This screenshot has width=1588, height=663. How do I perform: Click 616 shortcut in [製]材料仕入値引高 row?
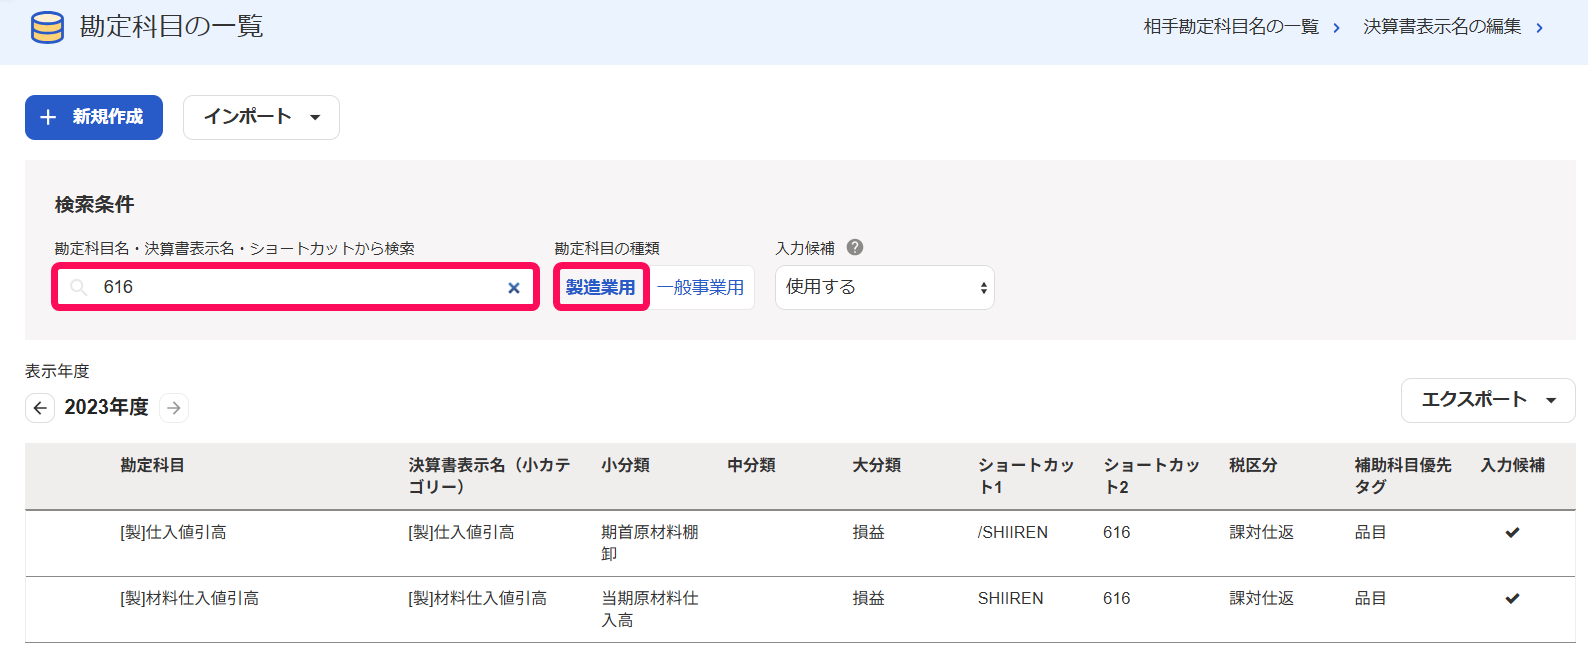1117,599
